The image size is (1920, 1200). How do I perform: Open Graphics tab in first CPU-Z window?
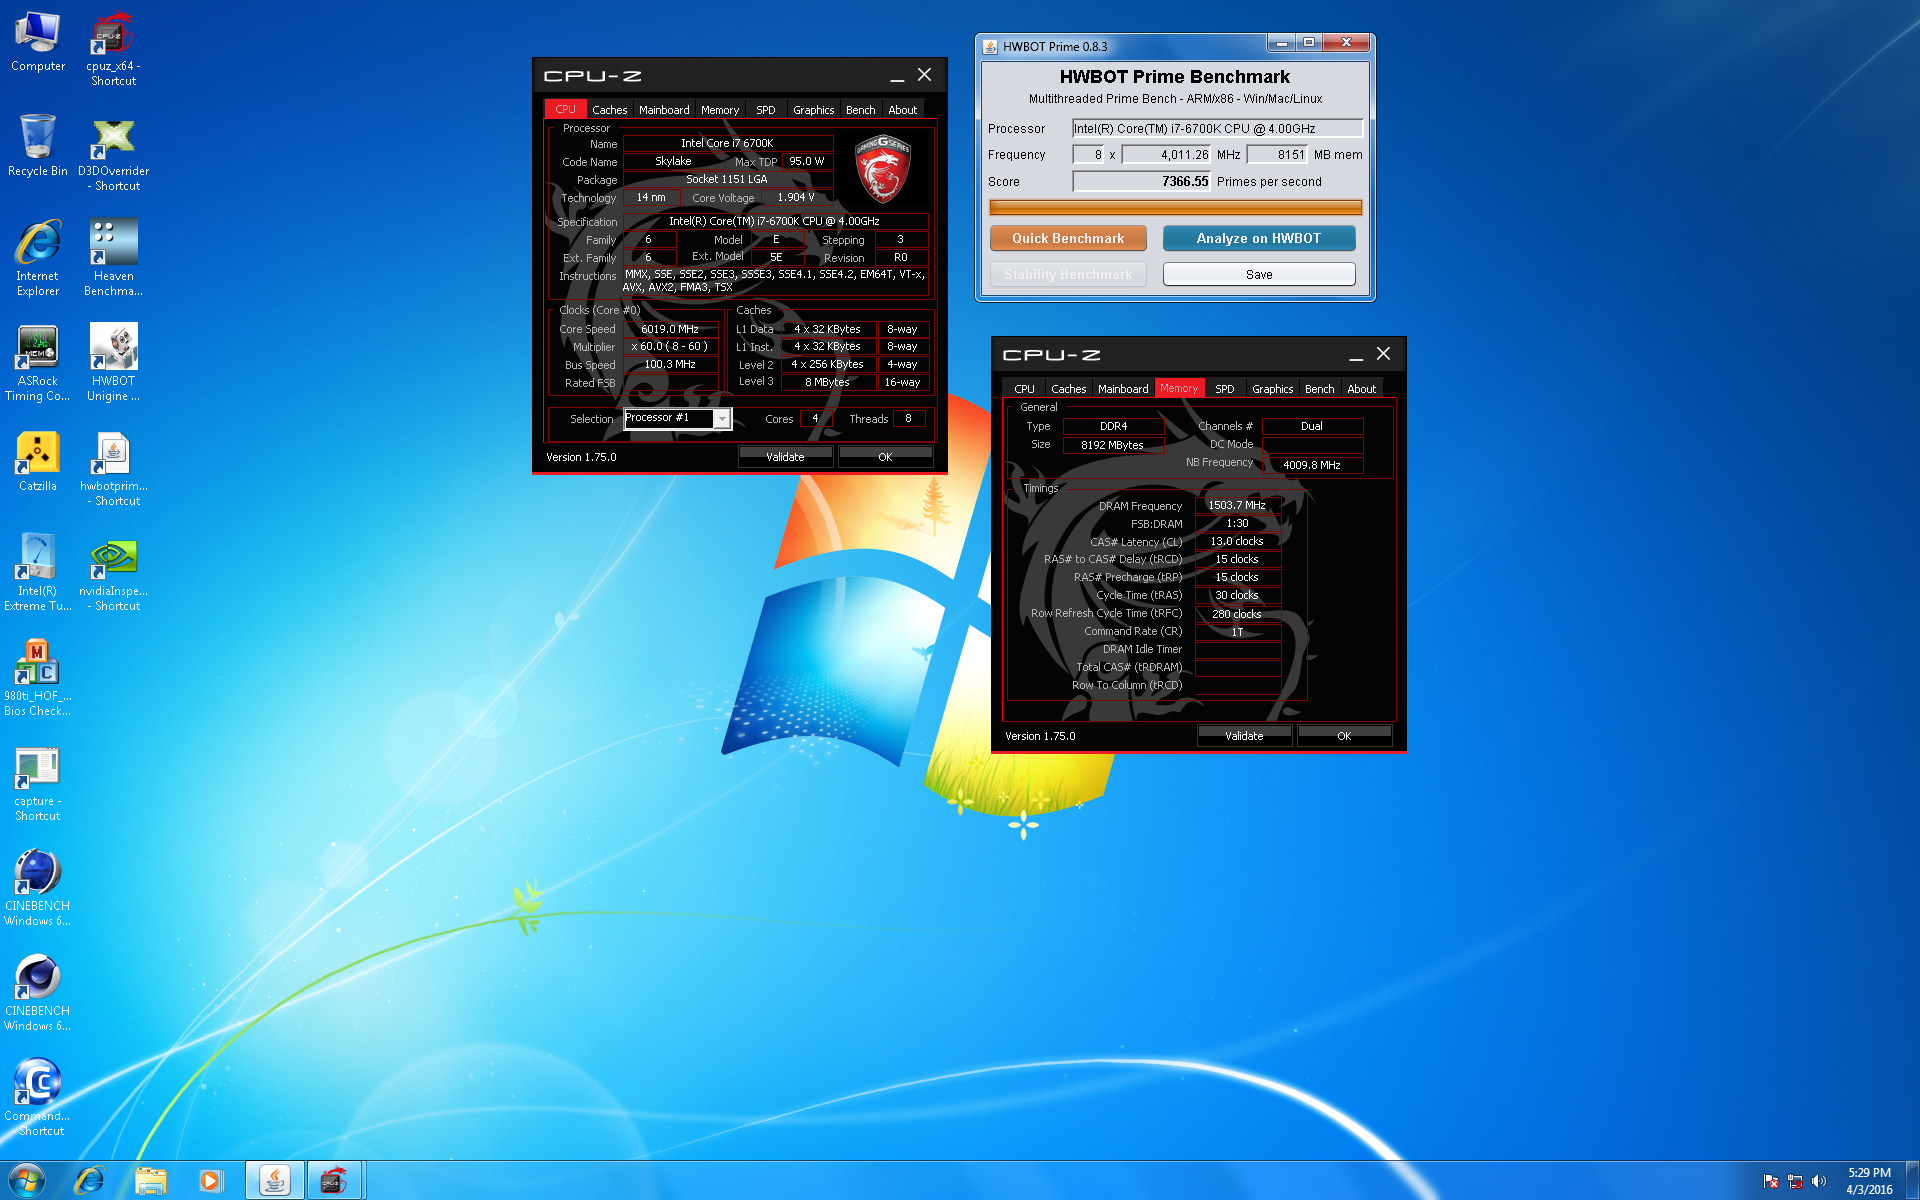coord(813,110)
